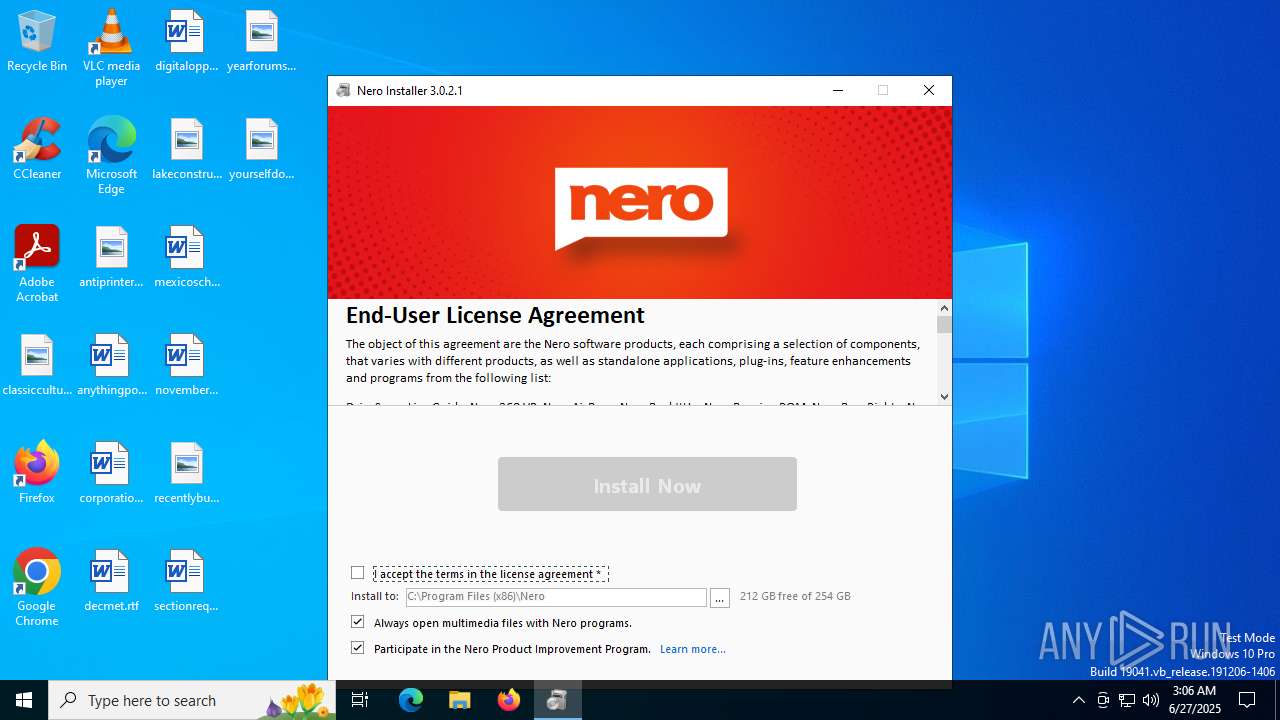Select the recentlybu image file icon
The width and height of the screenshot is (1280, 720).
pos(186,474)
